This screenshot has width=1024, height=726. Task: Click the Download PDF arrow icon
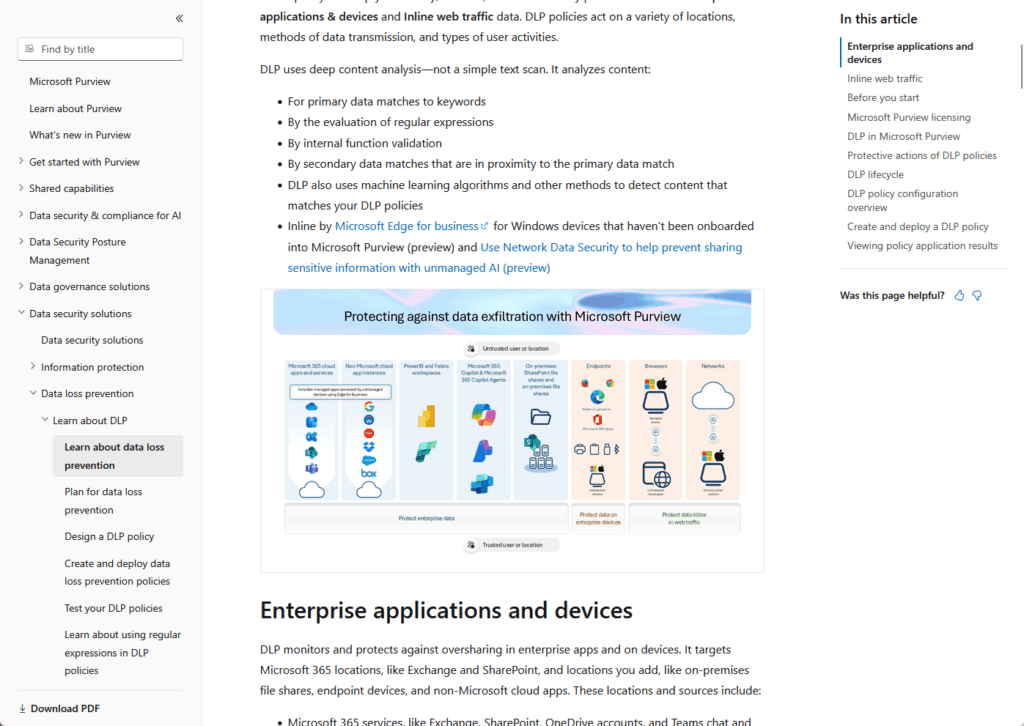[22, 708]
